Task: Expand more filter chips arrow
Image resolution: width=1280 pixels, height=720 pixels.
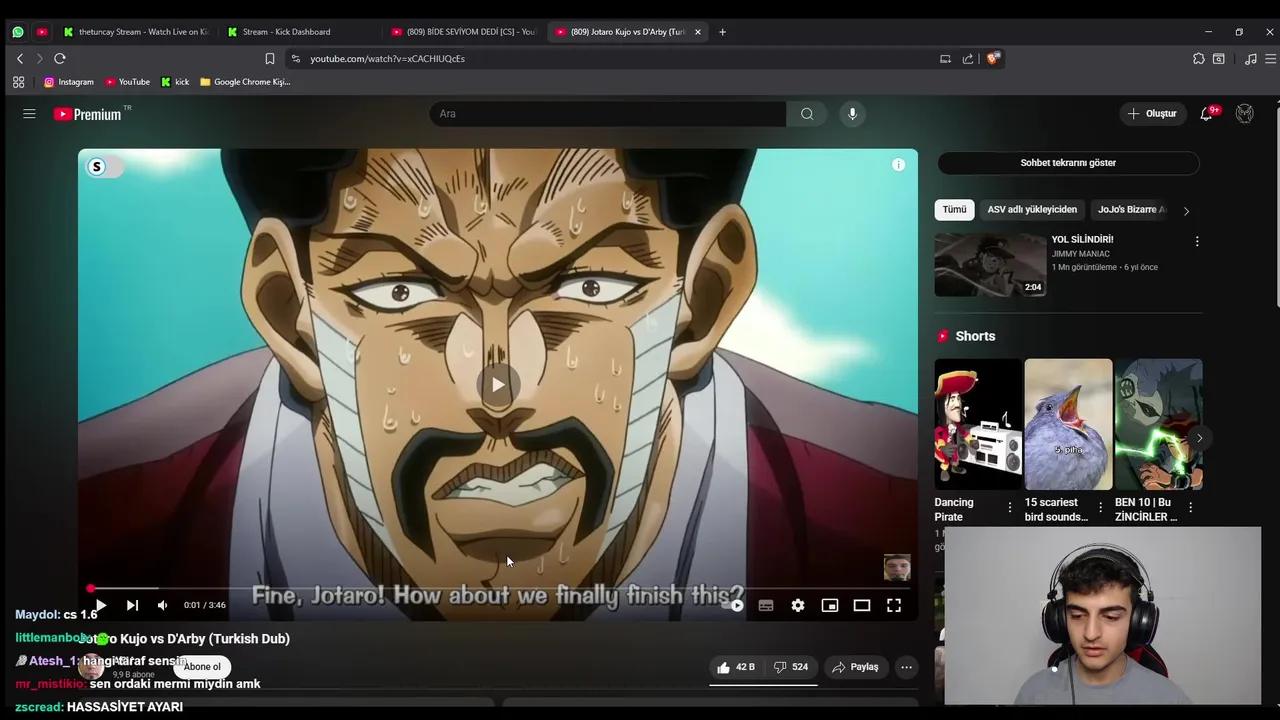Action: click(x=1186, y=211)
